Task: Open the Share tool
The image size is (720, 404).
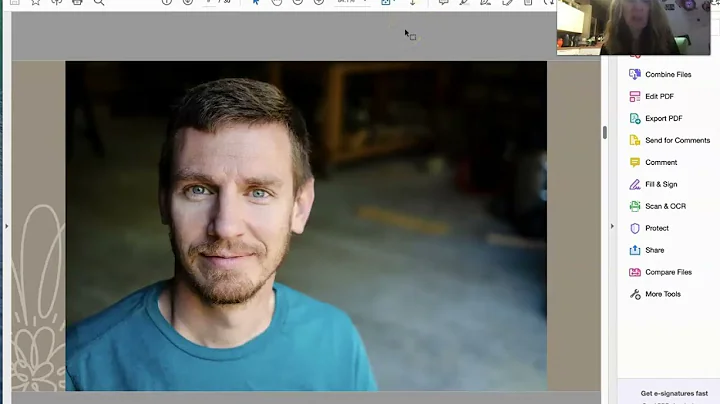Action: [x=647, y=250]
